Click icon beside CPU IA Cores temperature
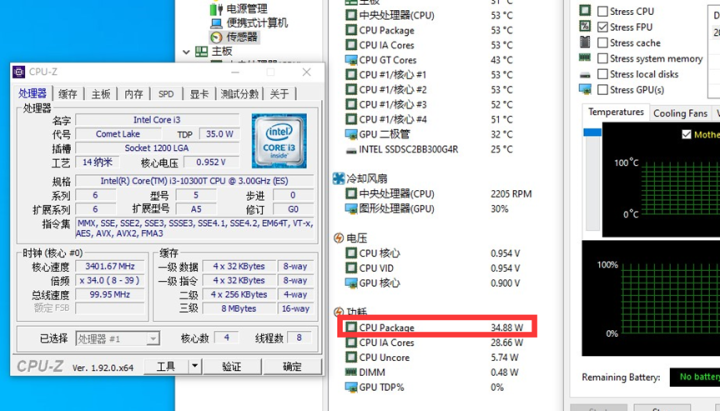Image resolution: width=720 pixels, height=411 pixels. (x=351, y=45)
